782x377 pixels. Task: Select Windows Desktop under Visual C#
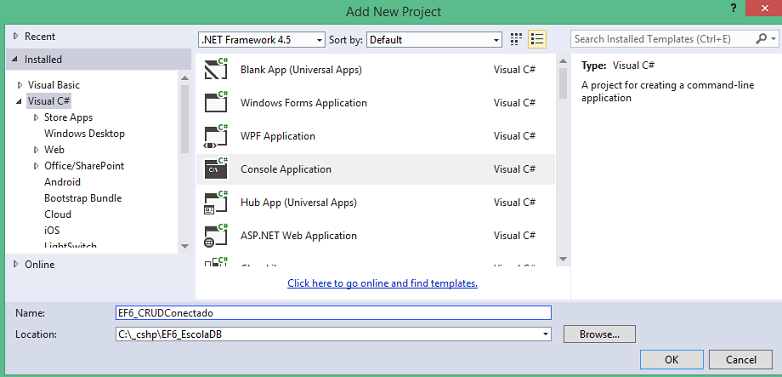(84, 133)
